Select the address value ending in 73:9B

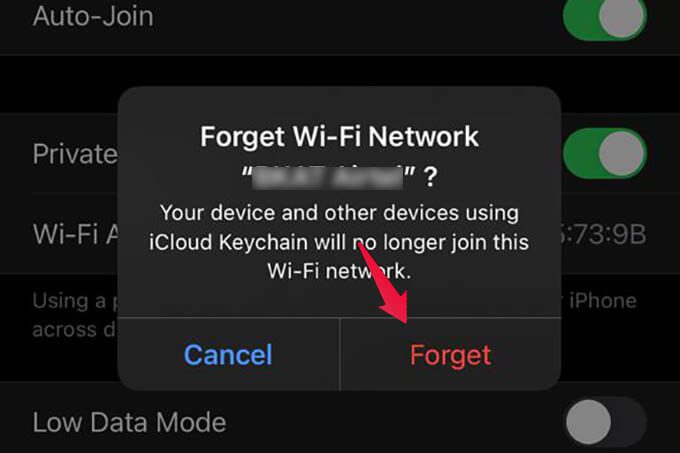(604, 235)
